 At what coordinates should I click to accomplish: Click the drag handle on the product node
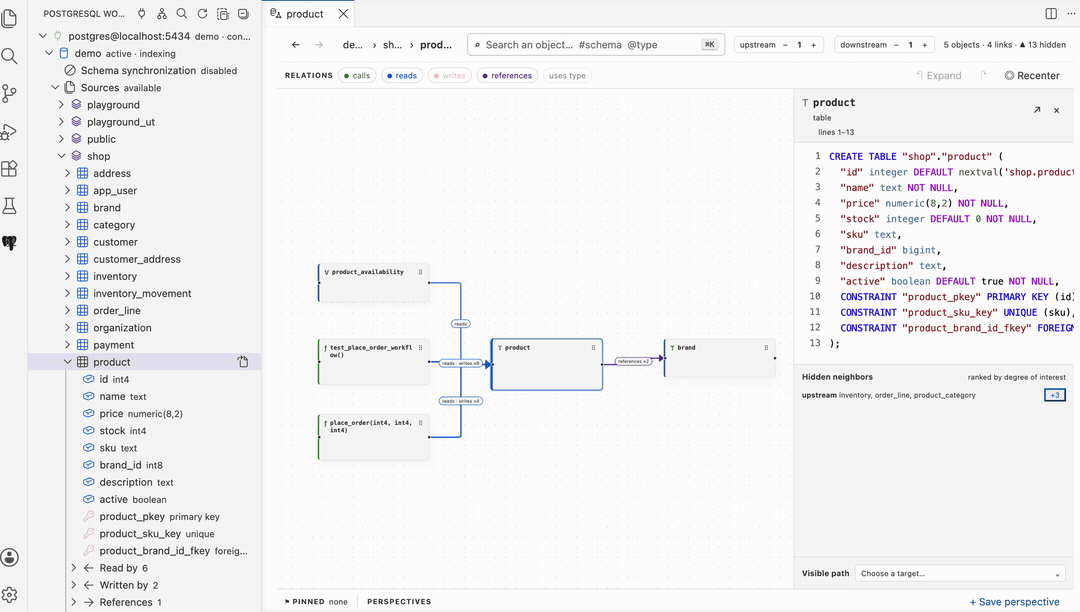pos(593,348)
